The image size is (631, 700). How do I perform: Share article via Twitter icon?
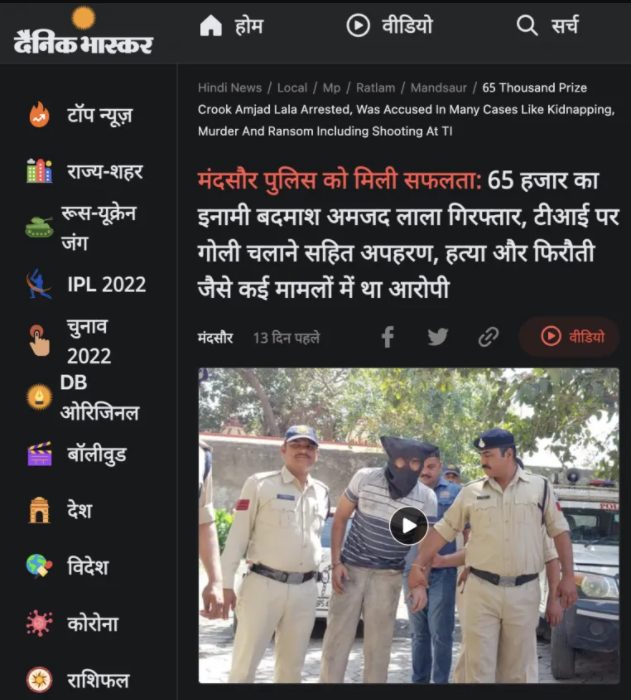pos(438,337)
